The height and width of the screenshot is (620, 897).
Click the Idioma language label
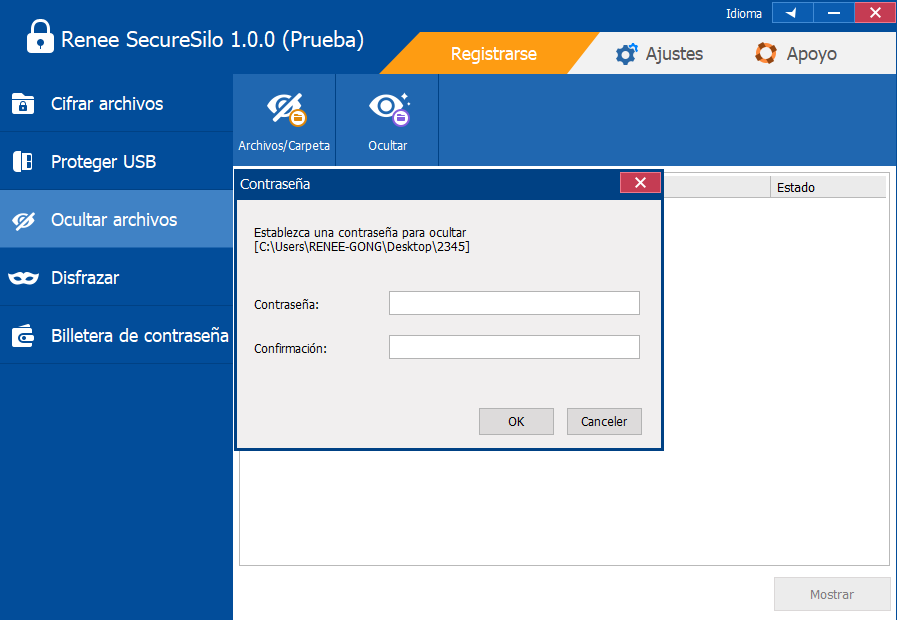(744, 14)
